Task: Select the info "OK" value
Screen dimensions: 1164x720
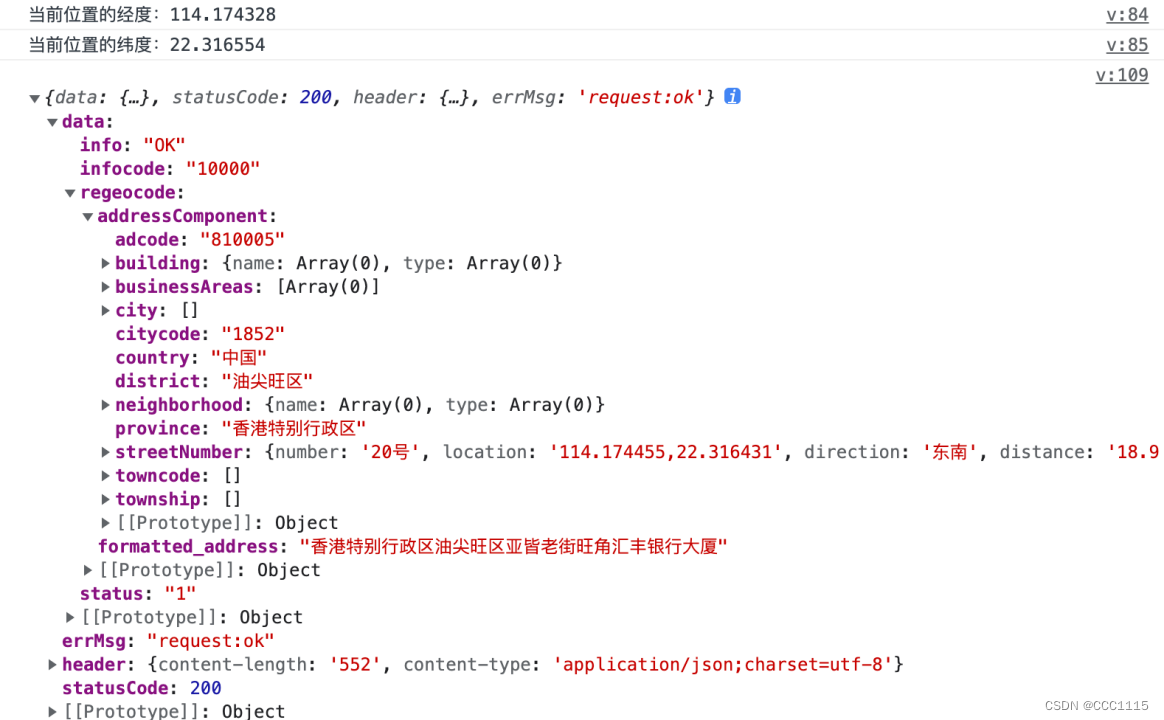Action: pyautogui.click(x=164, y=145)
